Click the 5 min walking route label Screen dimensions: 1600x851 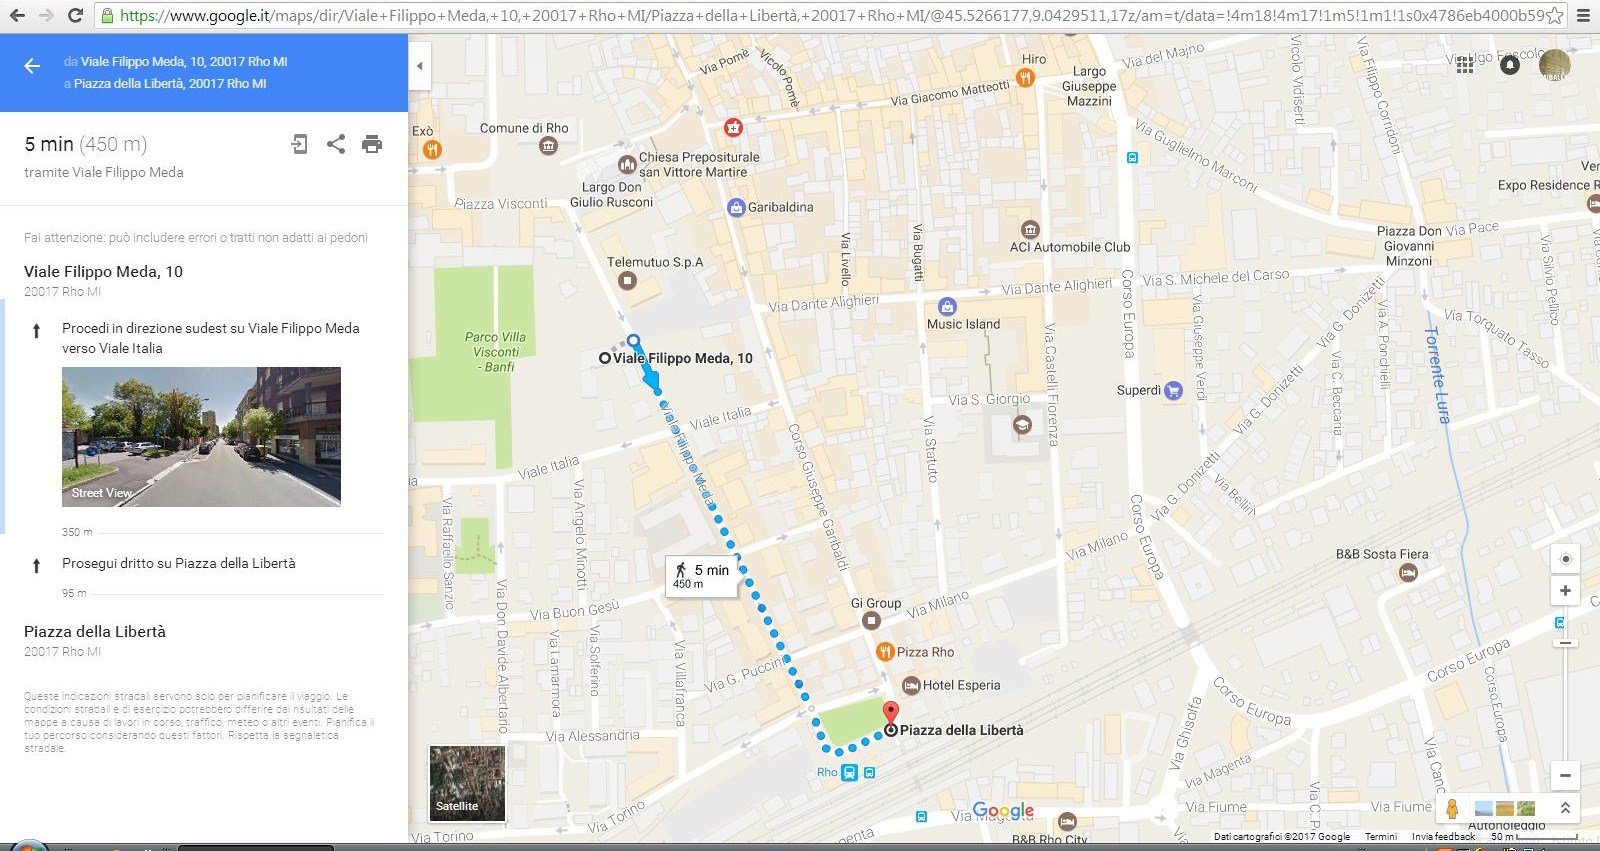[702, 576]
